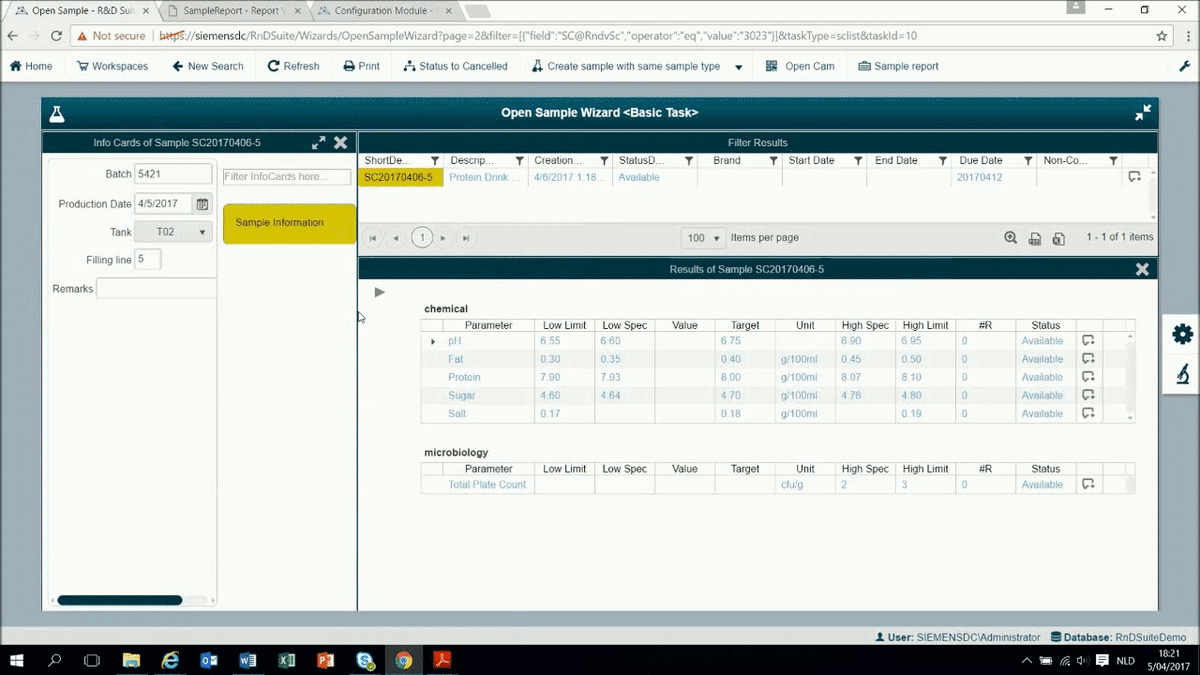Click the Salt parameter link
The width and height of the screenshot is (1200, 675).
(x=457, y=413)
